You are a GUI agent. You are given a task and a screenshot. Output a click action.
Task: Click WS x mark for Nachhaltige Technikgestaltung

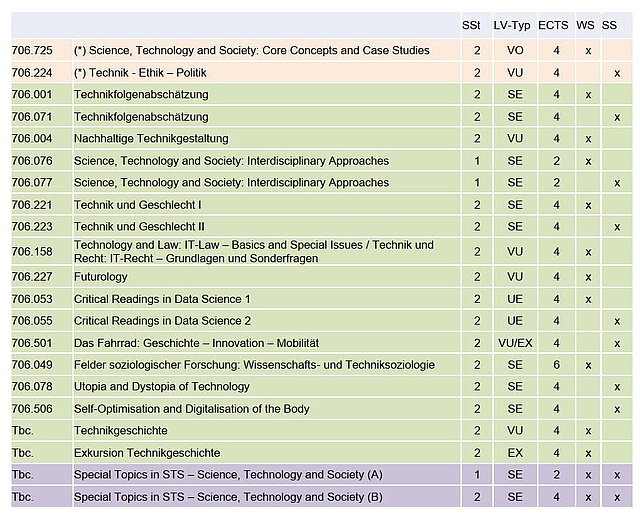pyautogui.click(x=588, y=139)
